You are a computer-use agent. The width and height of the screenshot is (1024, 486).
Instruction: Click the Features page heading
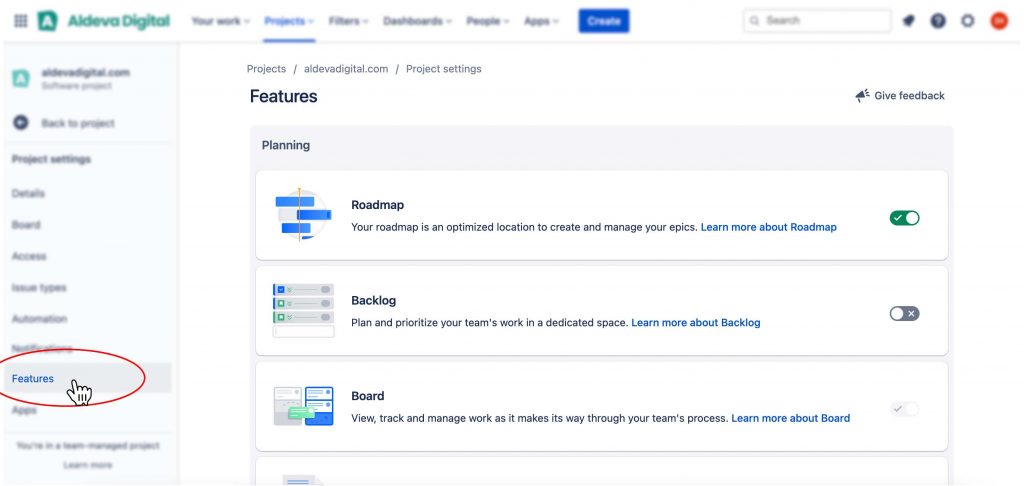[x=283, y=97]
